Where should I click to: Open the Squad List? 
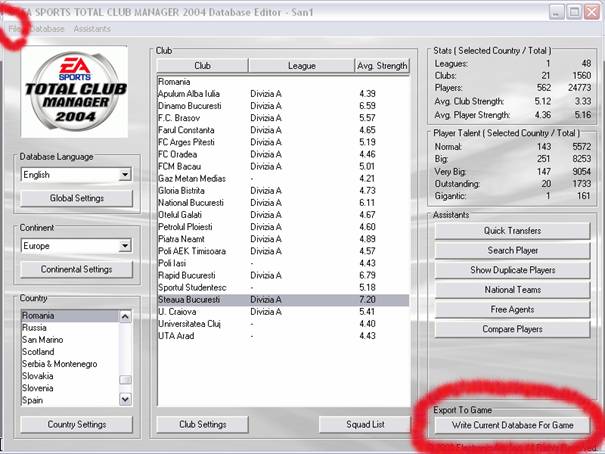point(364,424)
